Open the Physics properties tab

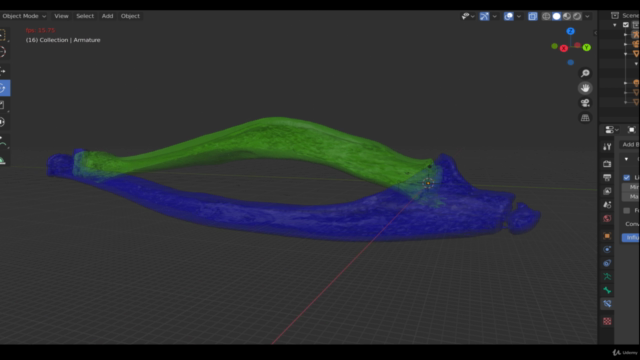[x=607, y=249]
